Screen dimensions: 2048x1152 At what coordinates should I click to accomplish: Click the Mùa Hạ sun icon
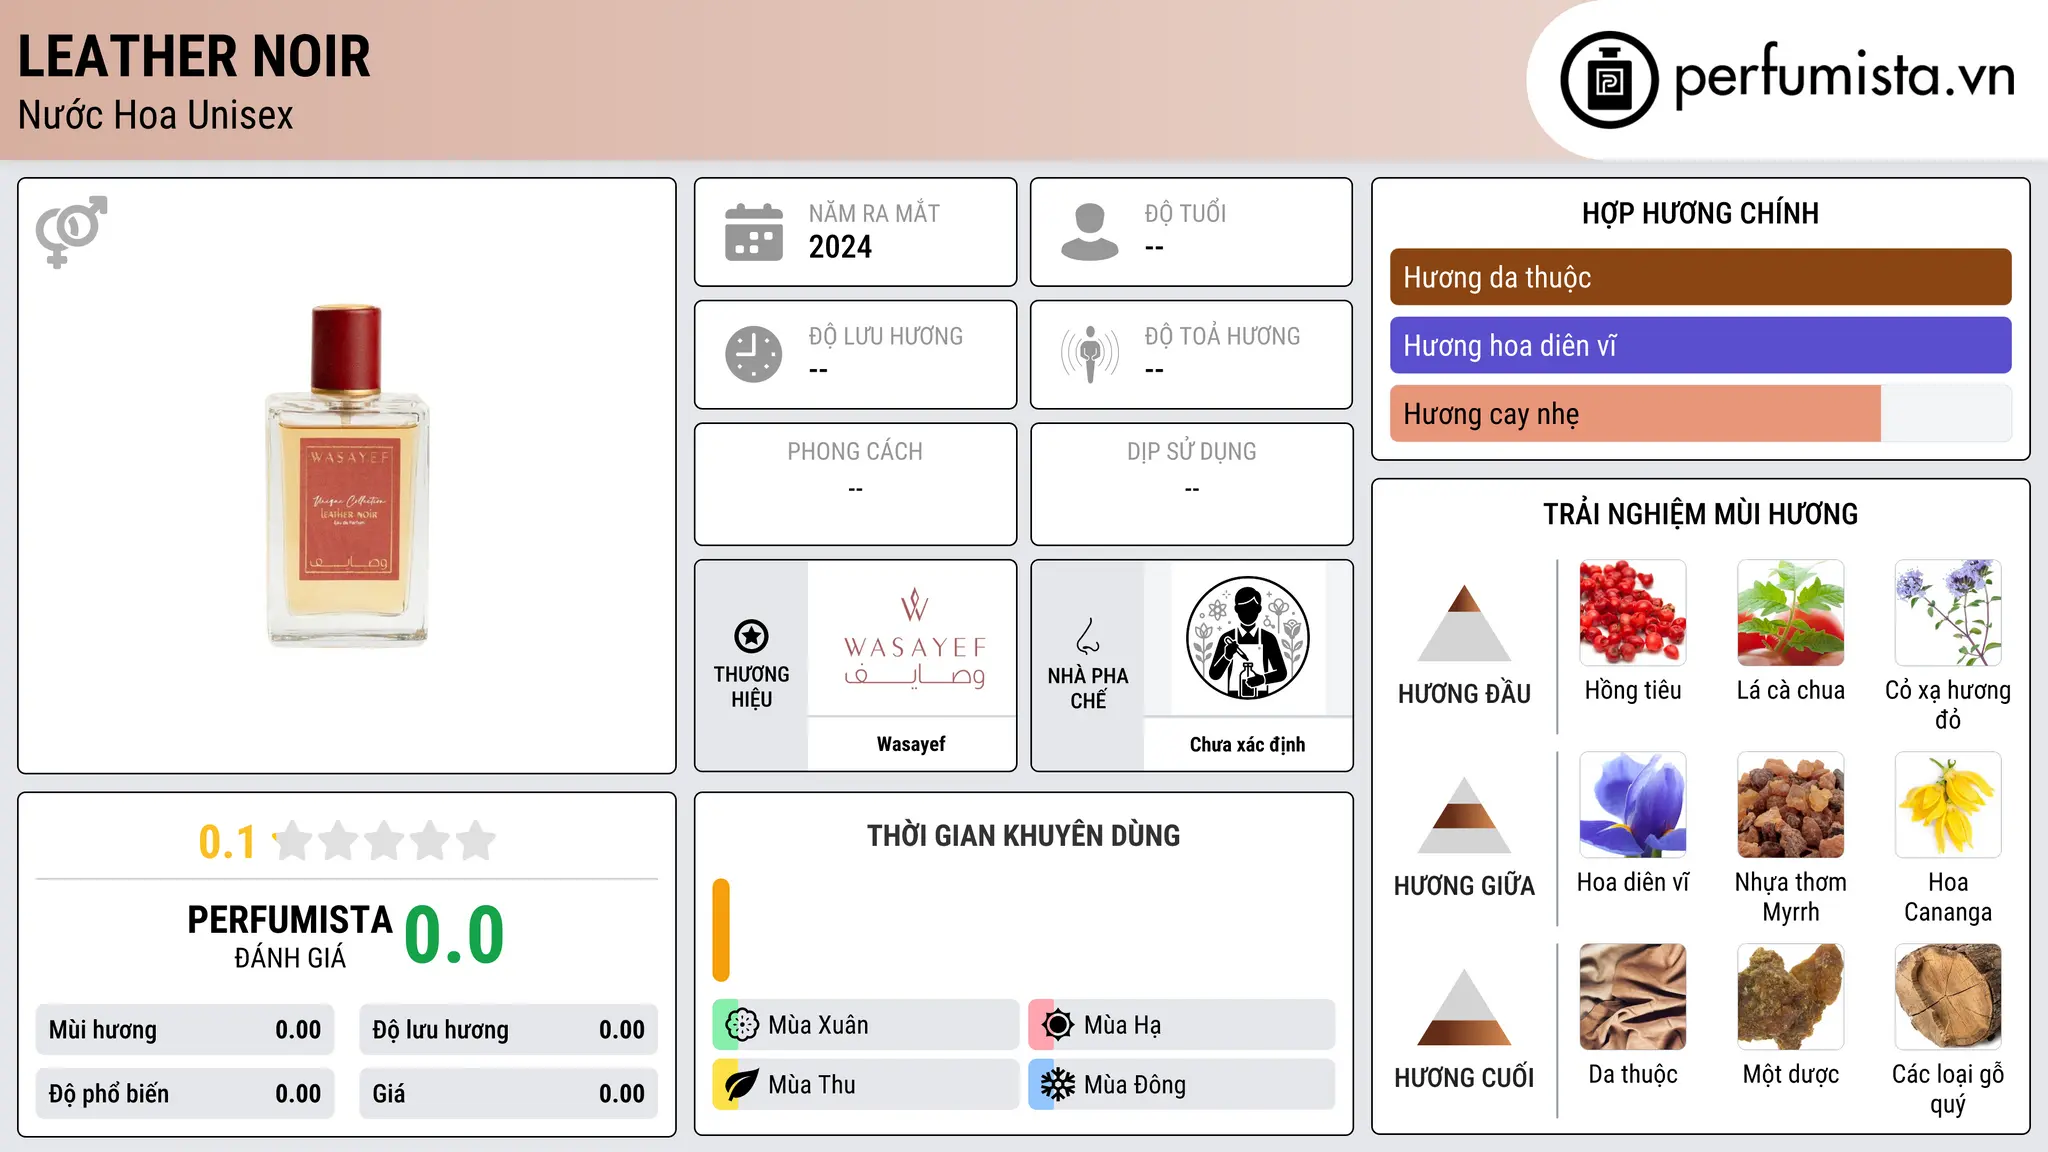point(1057,1025)
